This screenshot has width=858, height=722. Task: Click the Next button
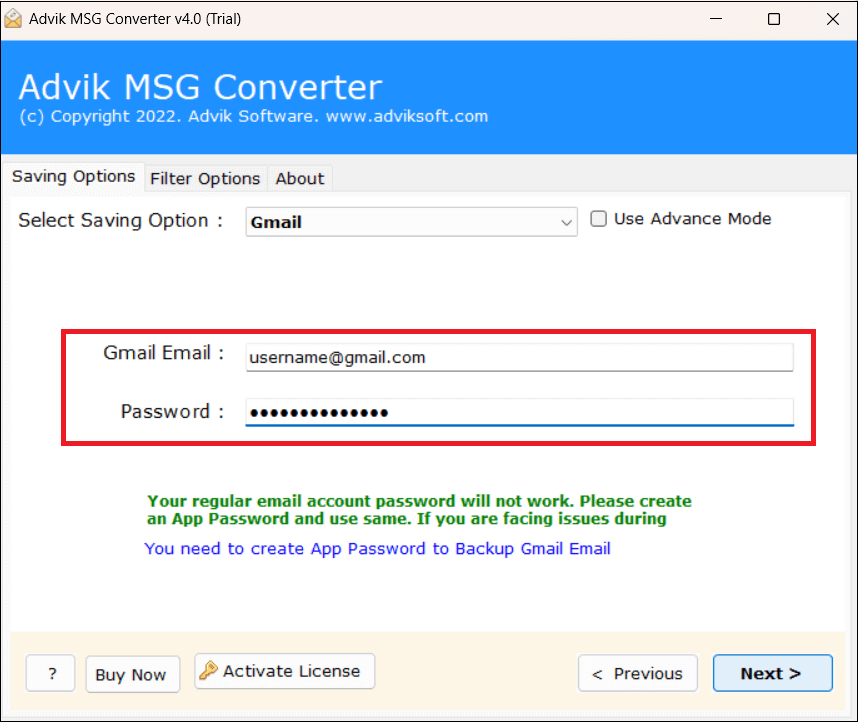[772, 673]
